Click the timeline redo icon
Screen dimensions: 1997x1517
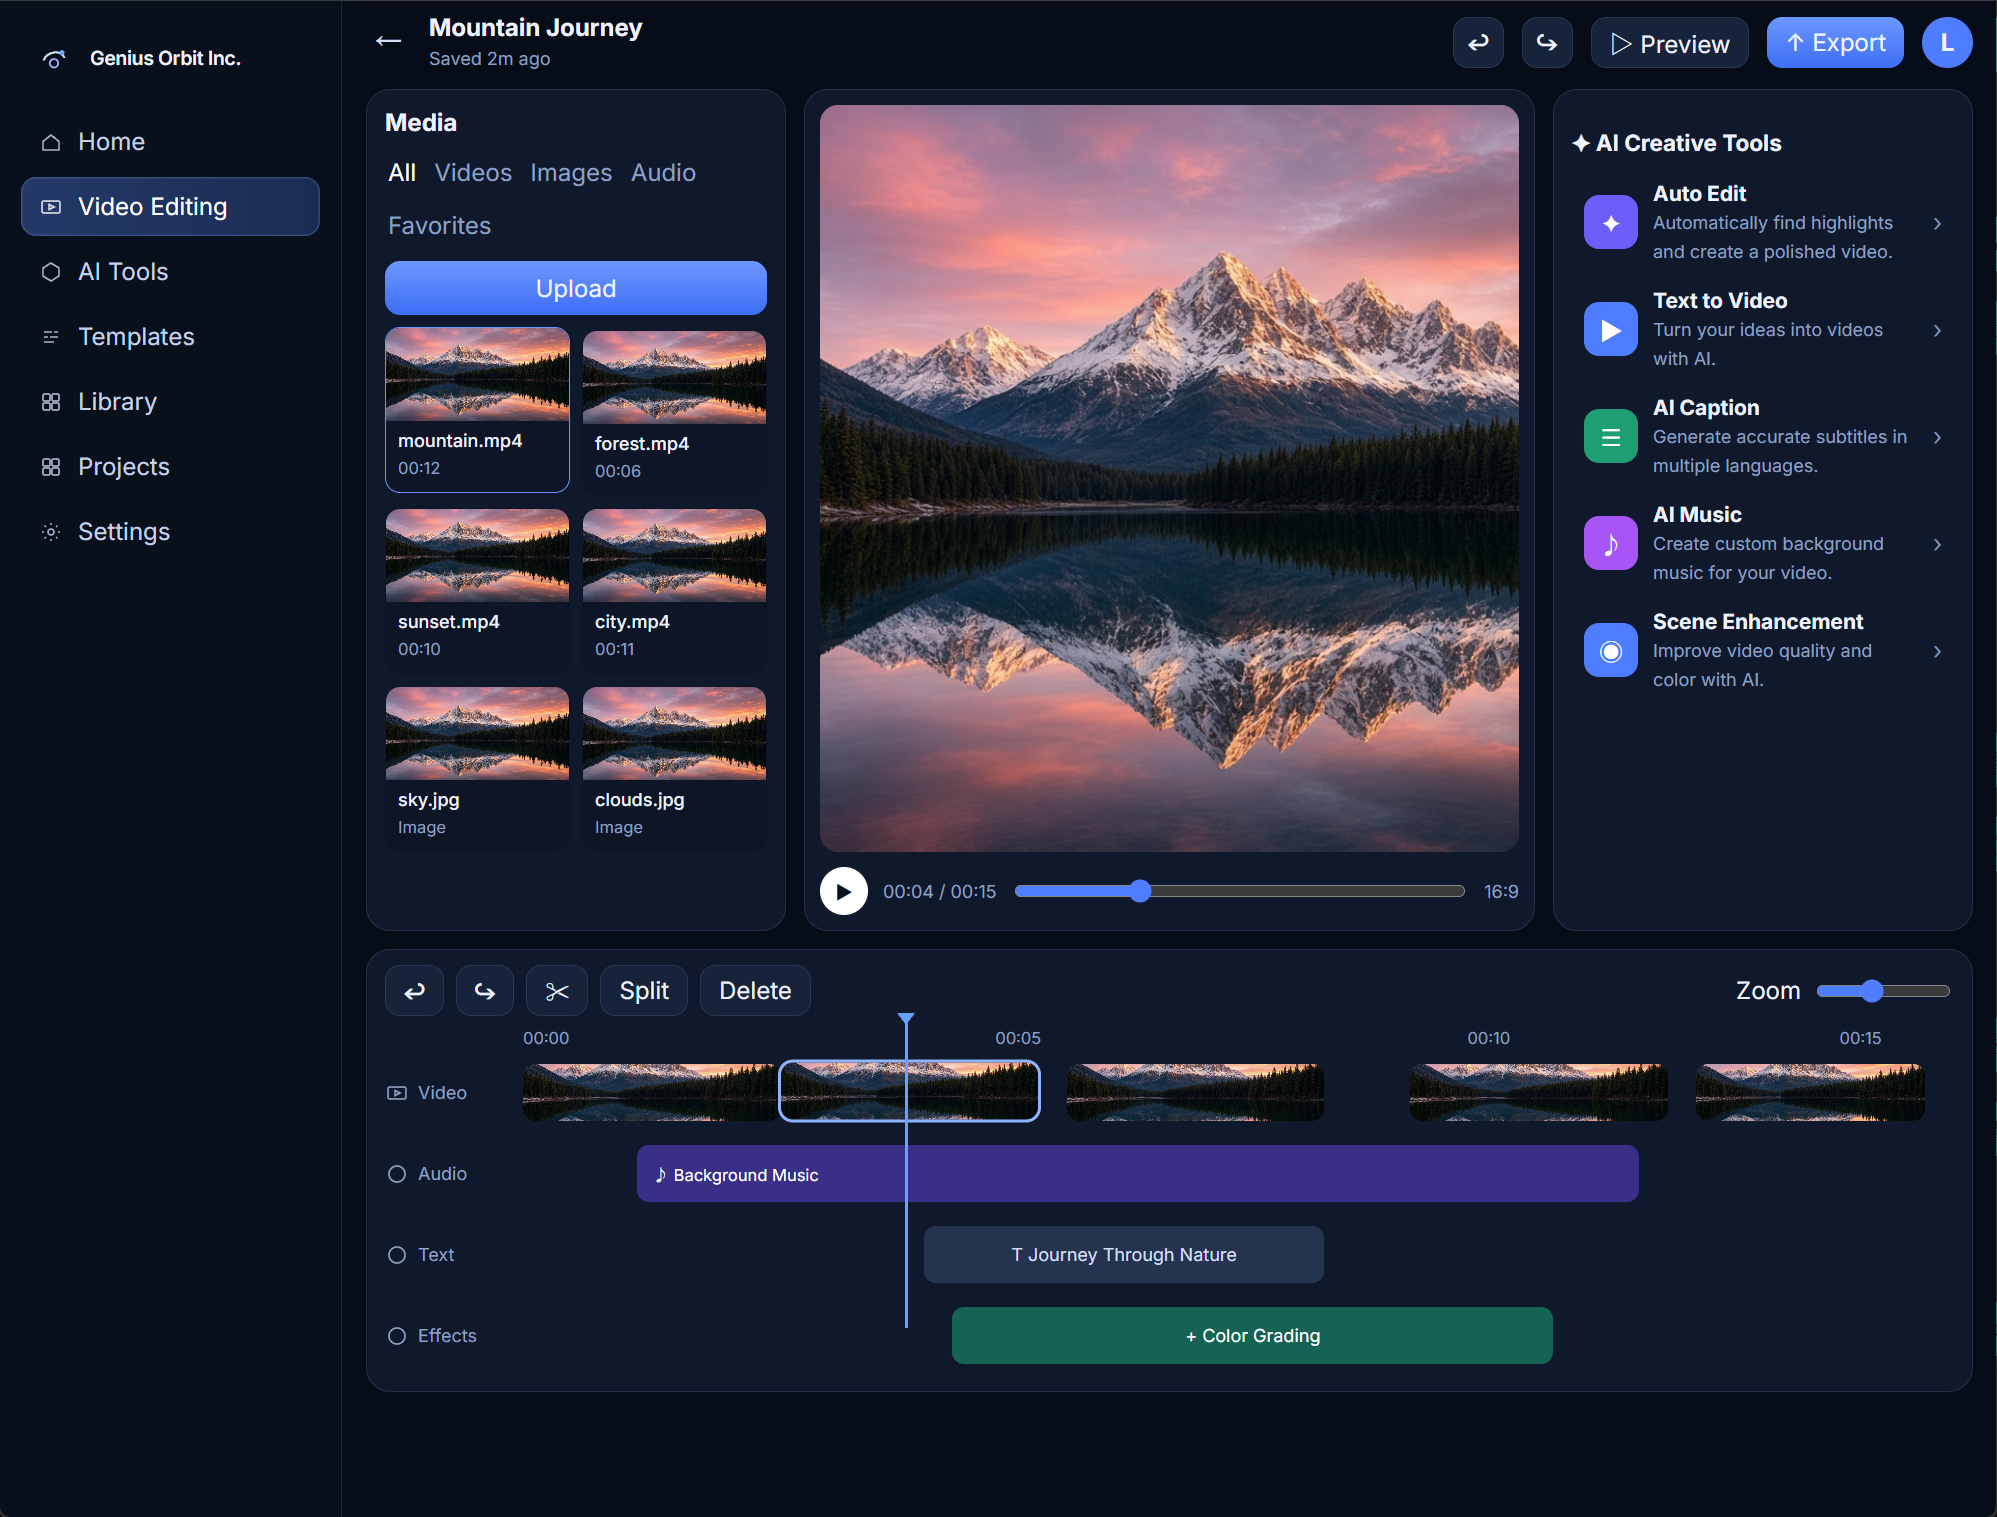484,991
